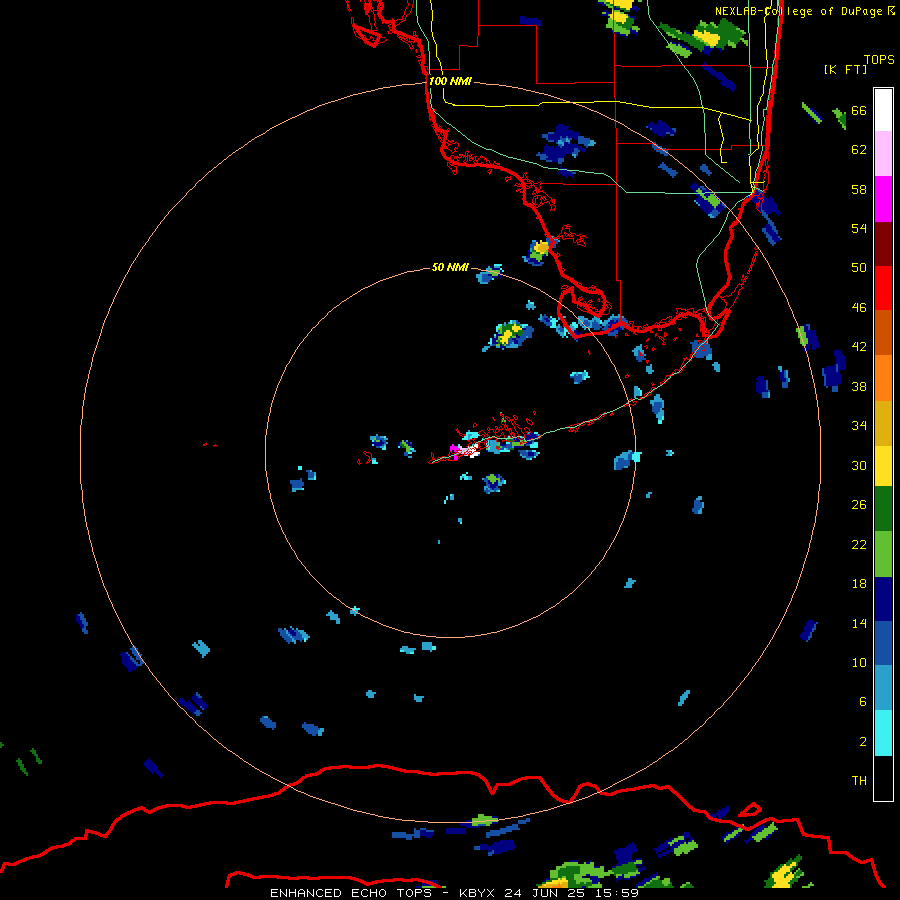
Task: Select the yellow swatch in the legend
Action: click(x=883, y=466)
